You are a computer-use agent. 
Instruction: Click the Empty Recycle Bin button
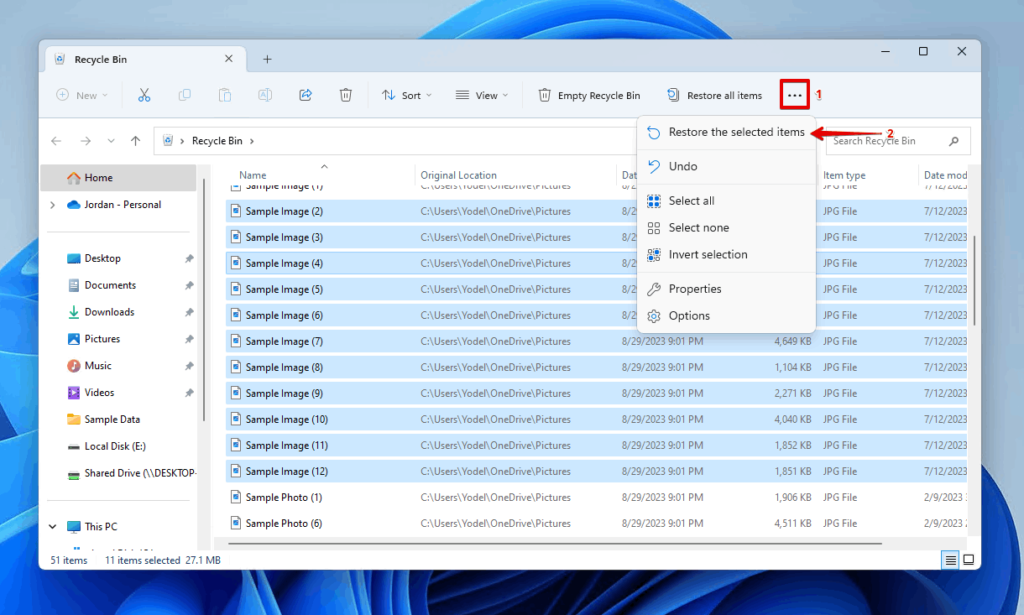(x=589, y=94)
